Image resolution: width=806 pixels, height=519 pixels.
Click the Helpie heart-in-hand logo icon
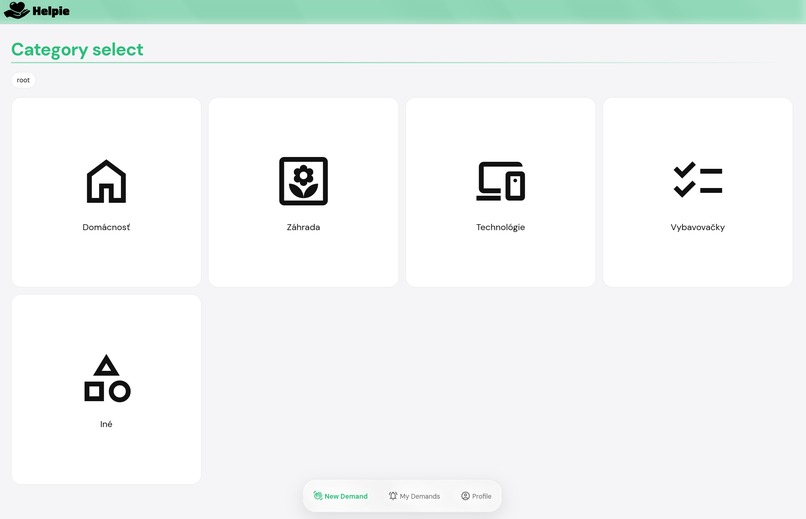point(16,10)
